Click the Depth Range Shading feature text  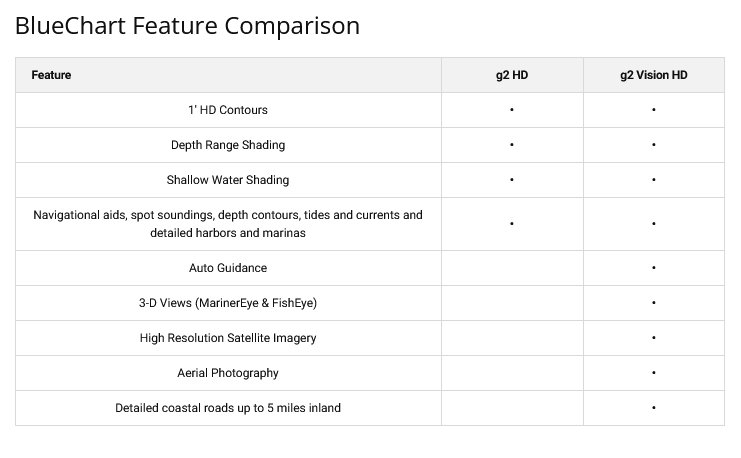[228, 145]
